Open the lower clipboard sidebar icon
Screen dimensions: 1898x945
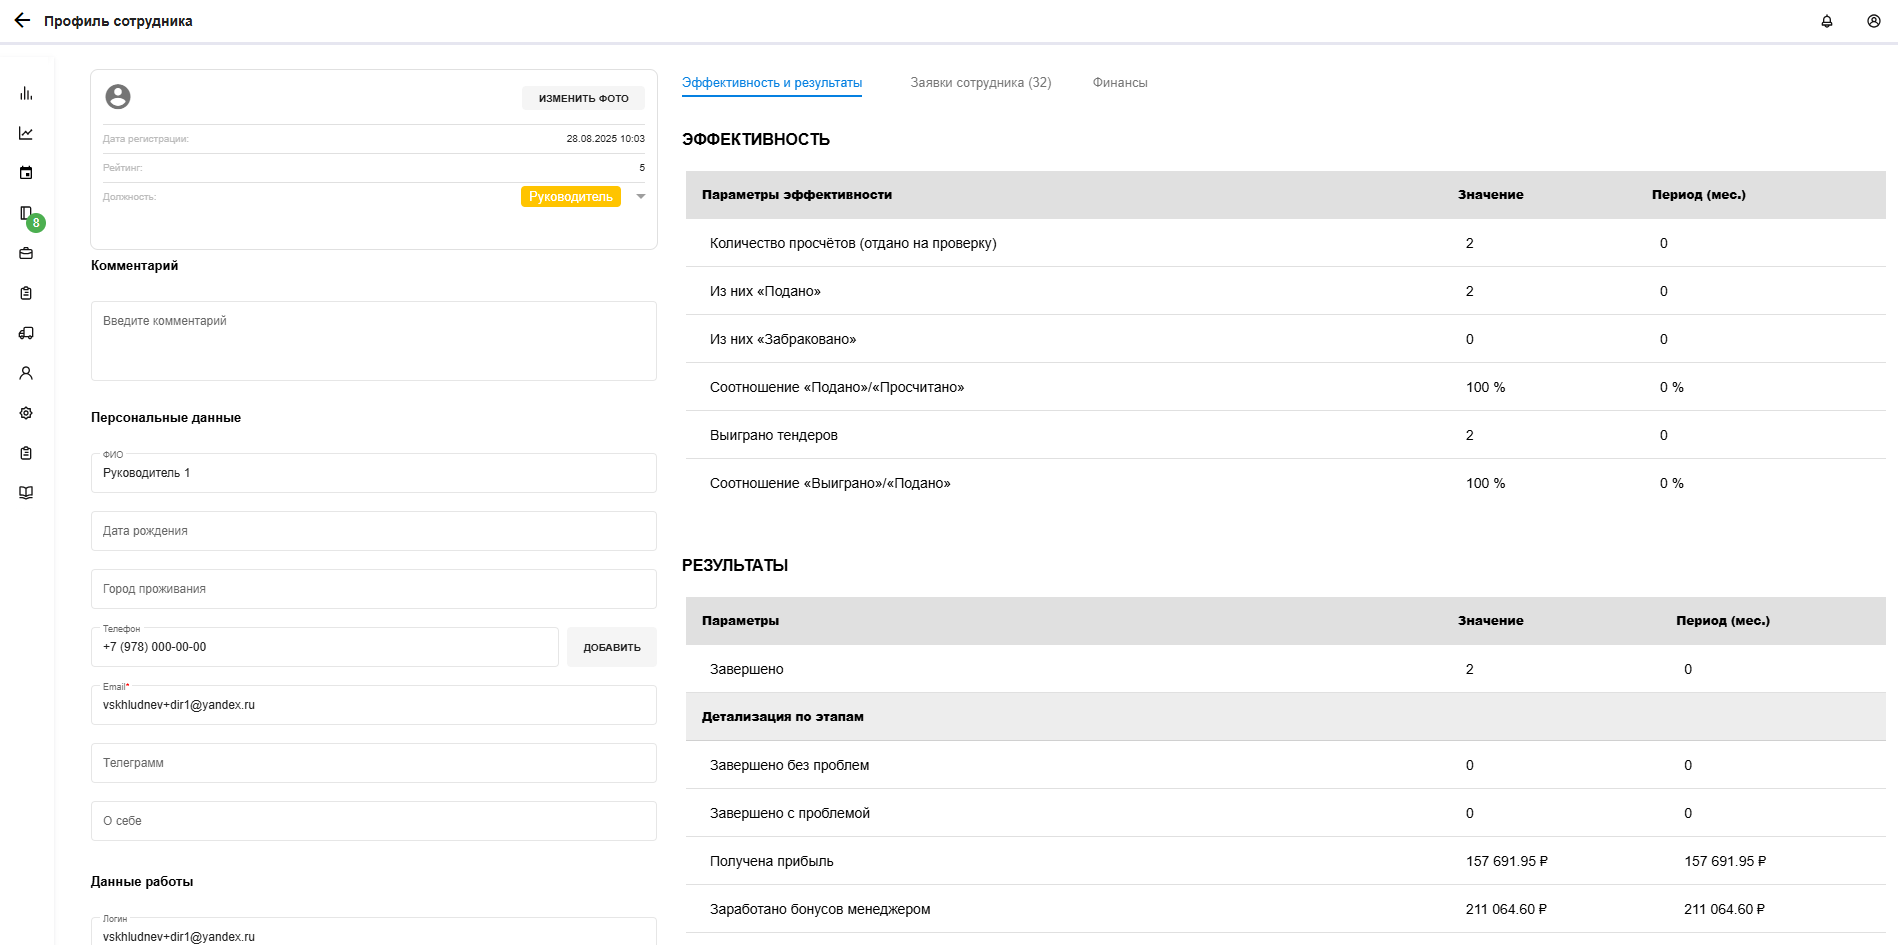(26, 453)
